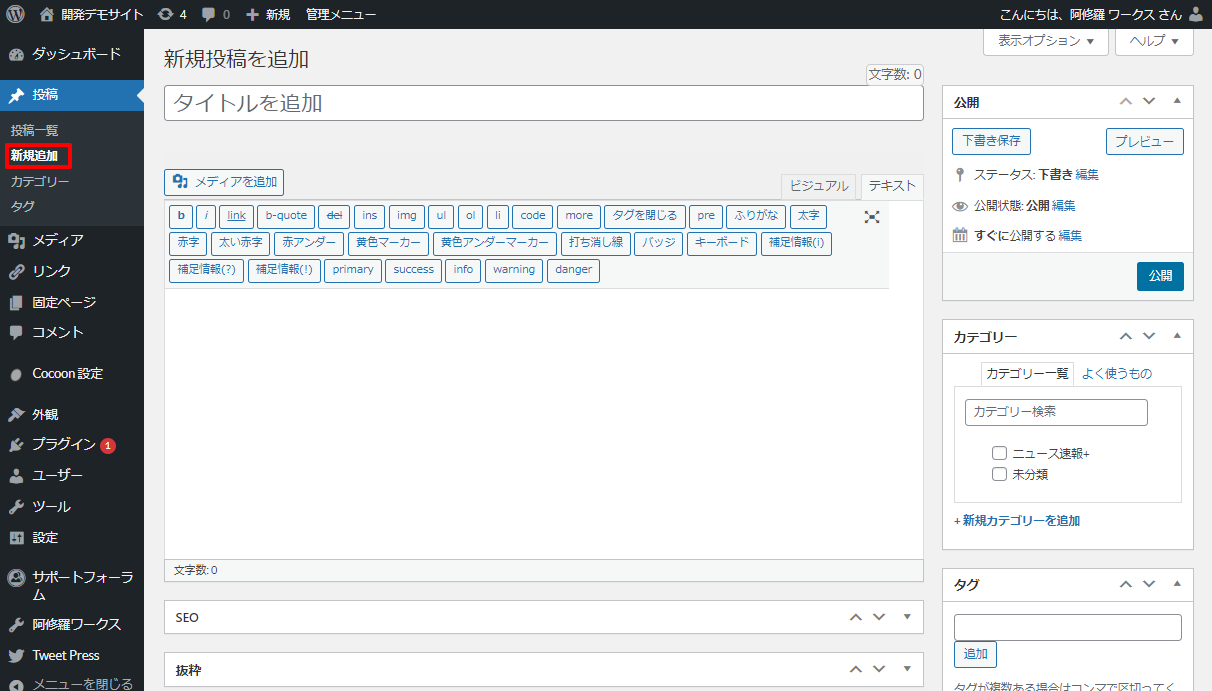Open 投稿一覧 submenu item
Screen dimensions: 1212x691
[x=35, y=131]
